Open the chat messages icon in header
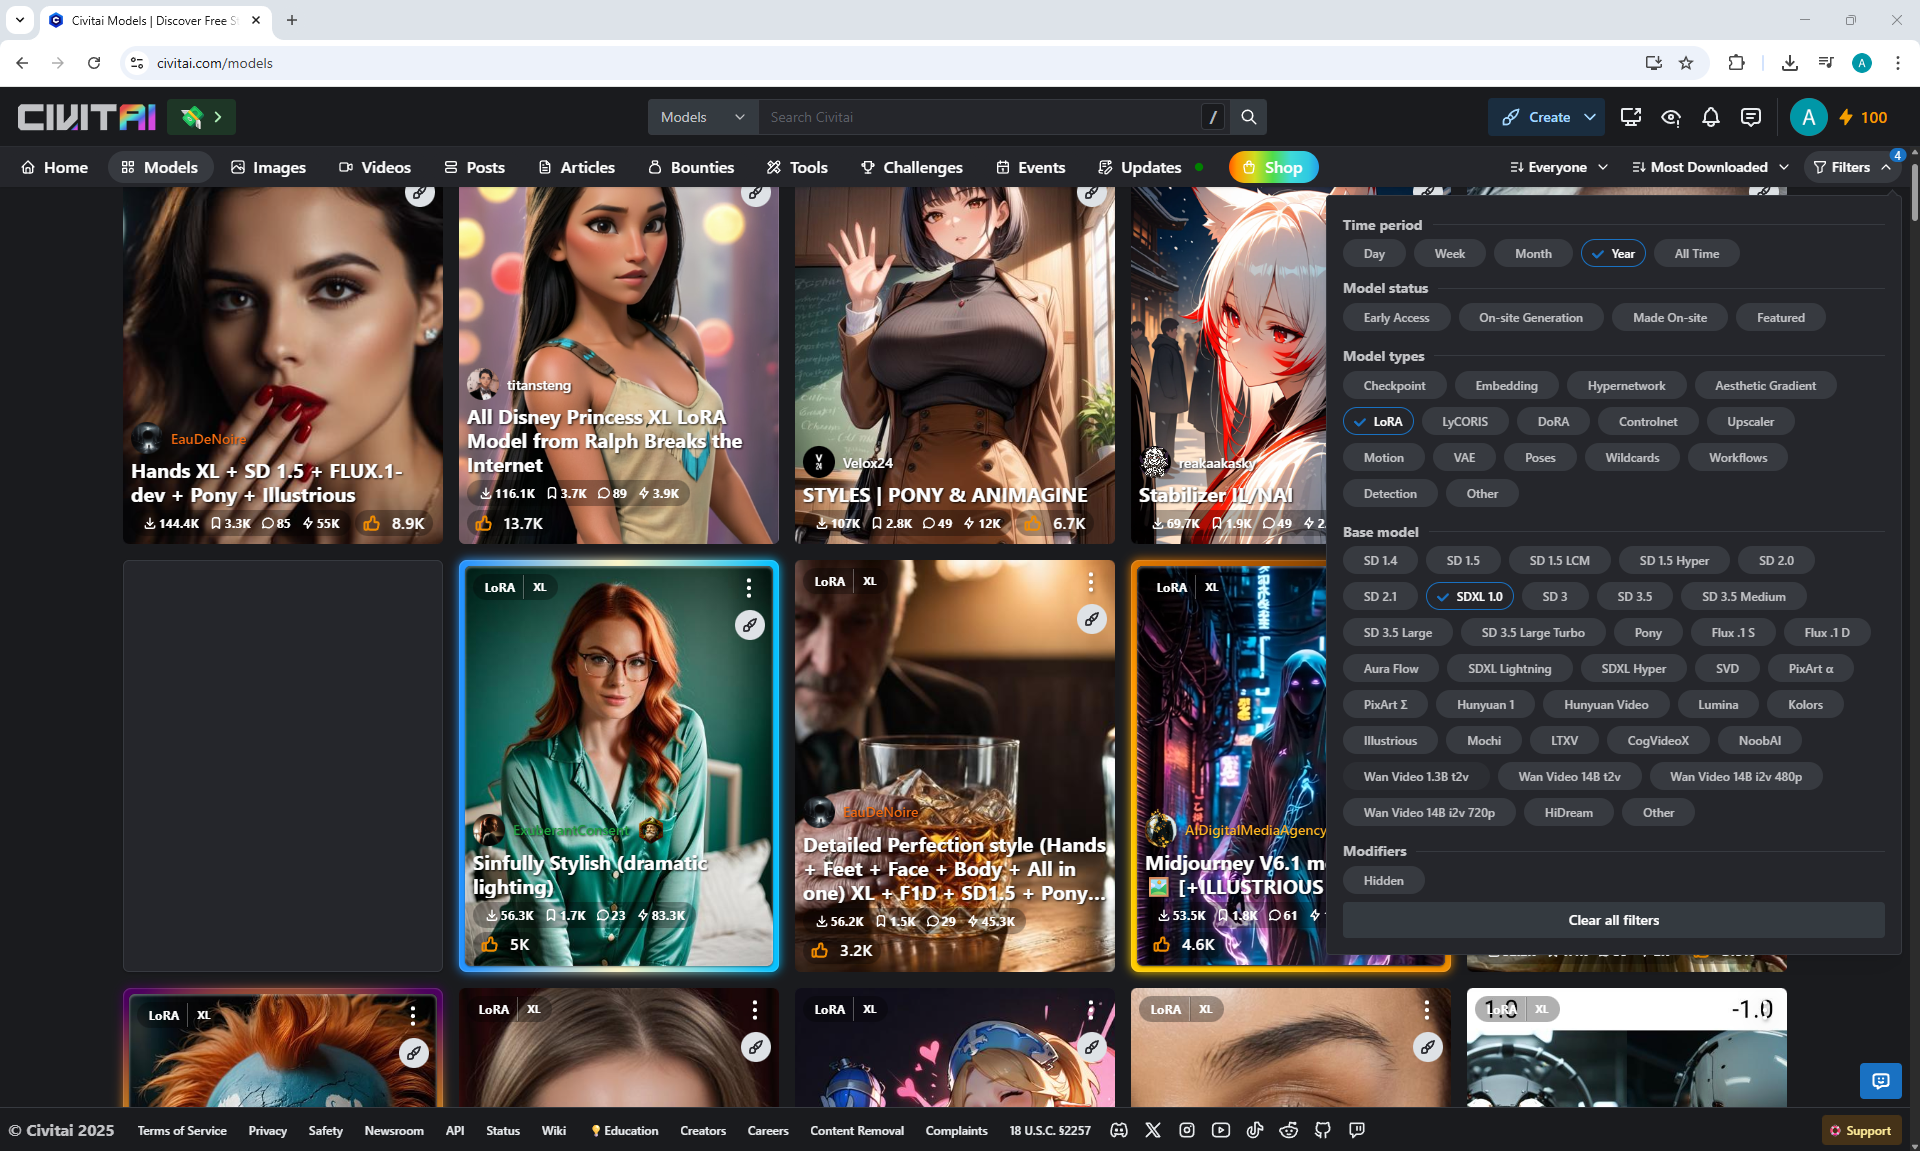The height and width of the screenshot is (1151, 1920). [1750, 117]
